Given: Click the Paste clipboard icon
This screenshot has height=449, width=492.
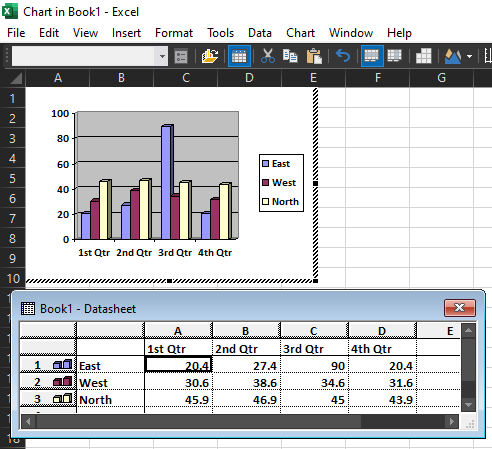Looking at the screenshot, I should [x=314, y=56].
